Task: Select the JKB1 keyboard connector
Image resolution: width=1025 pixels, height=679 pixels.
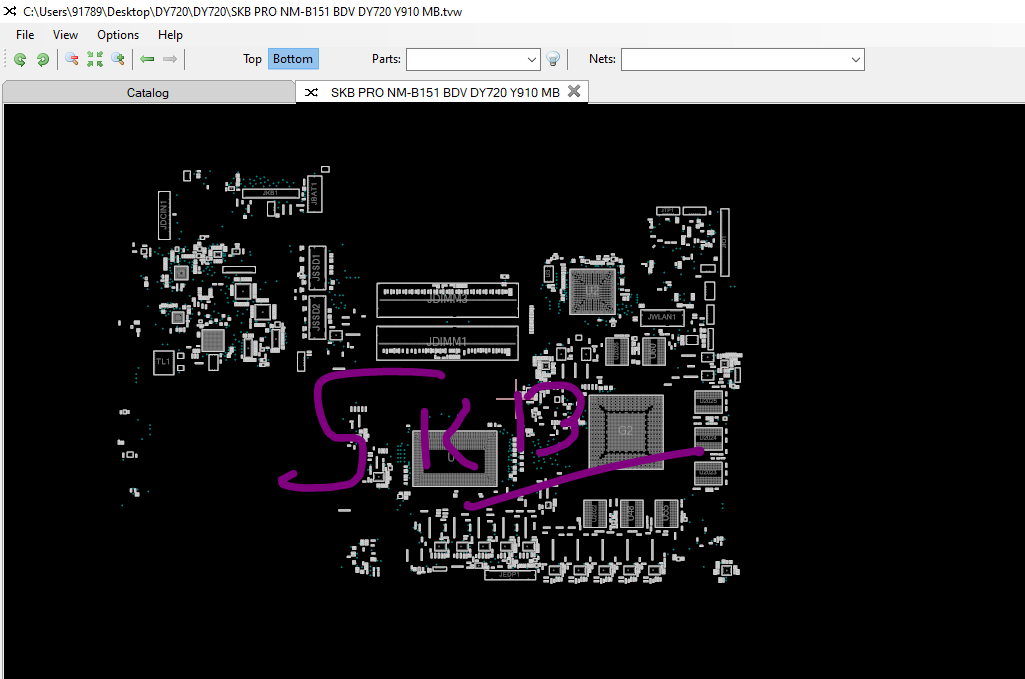Action: pos(271,193)
